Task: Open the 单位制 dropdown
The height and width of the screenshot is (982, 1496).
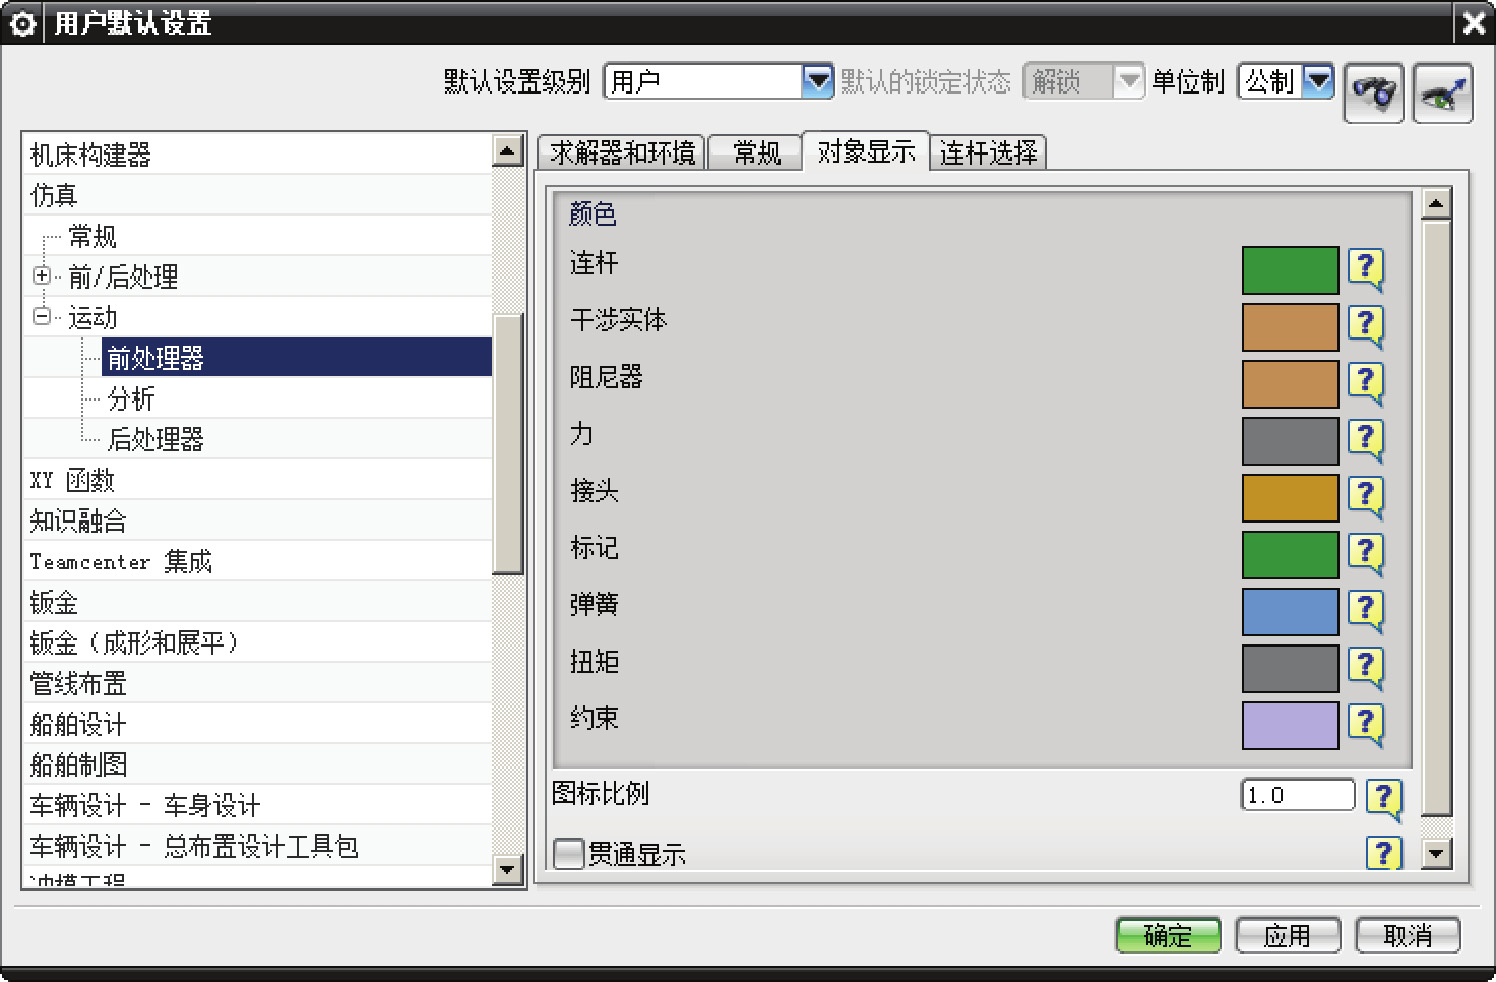Action: [x=1319, y=81]
